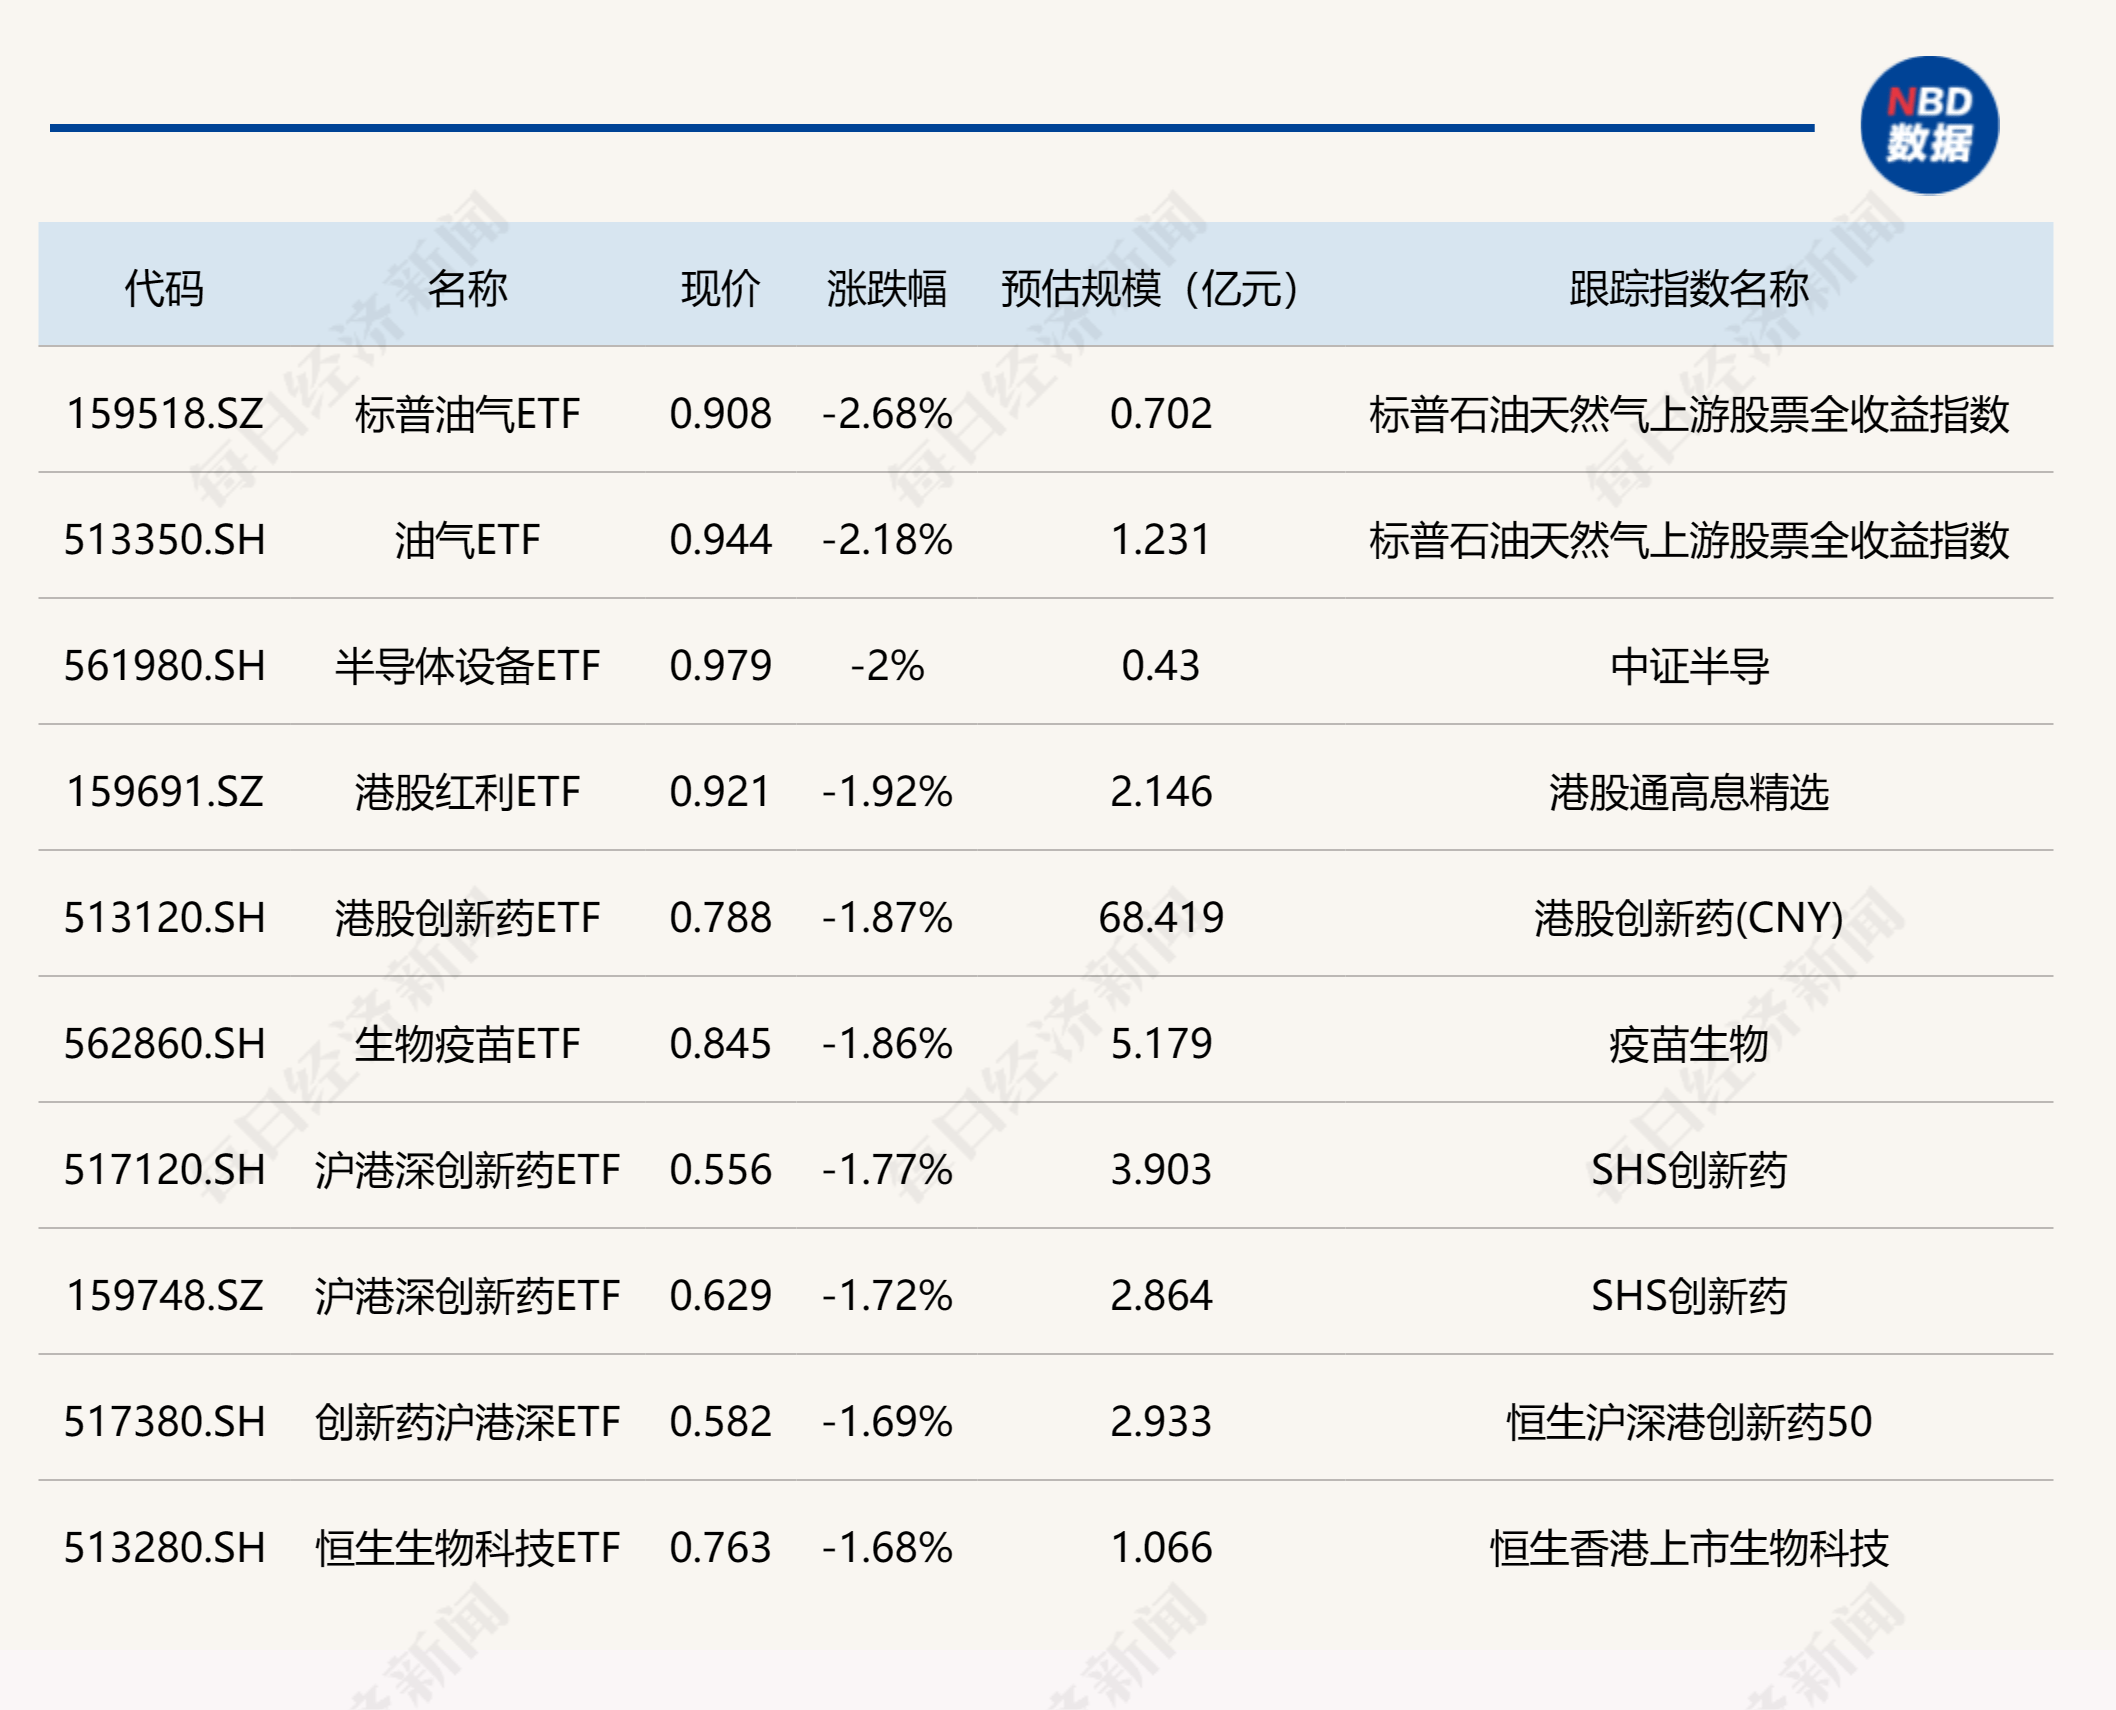
Task: Click the scale value 0.702
Action: [1161, 414]
